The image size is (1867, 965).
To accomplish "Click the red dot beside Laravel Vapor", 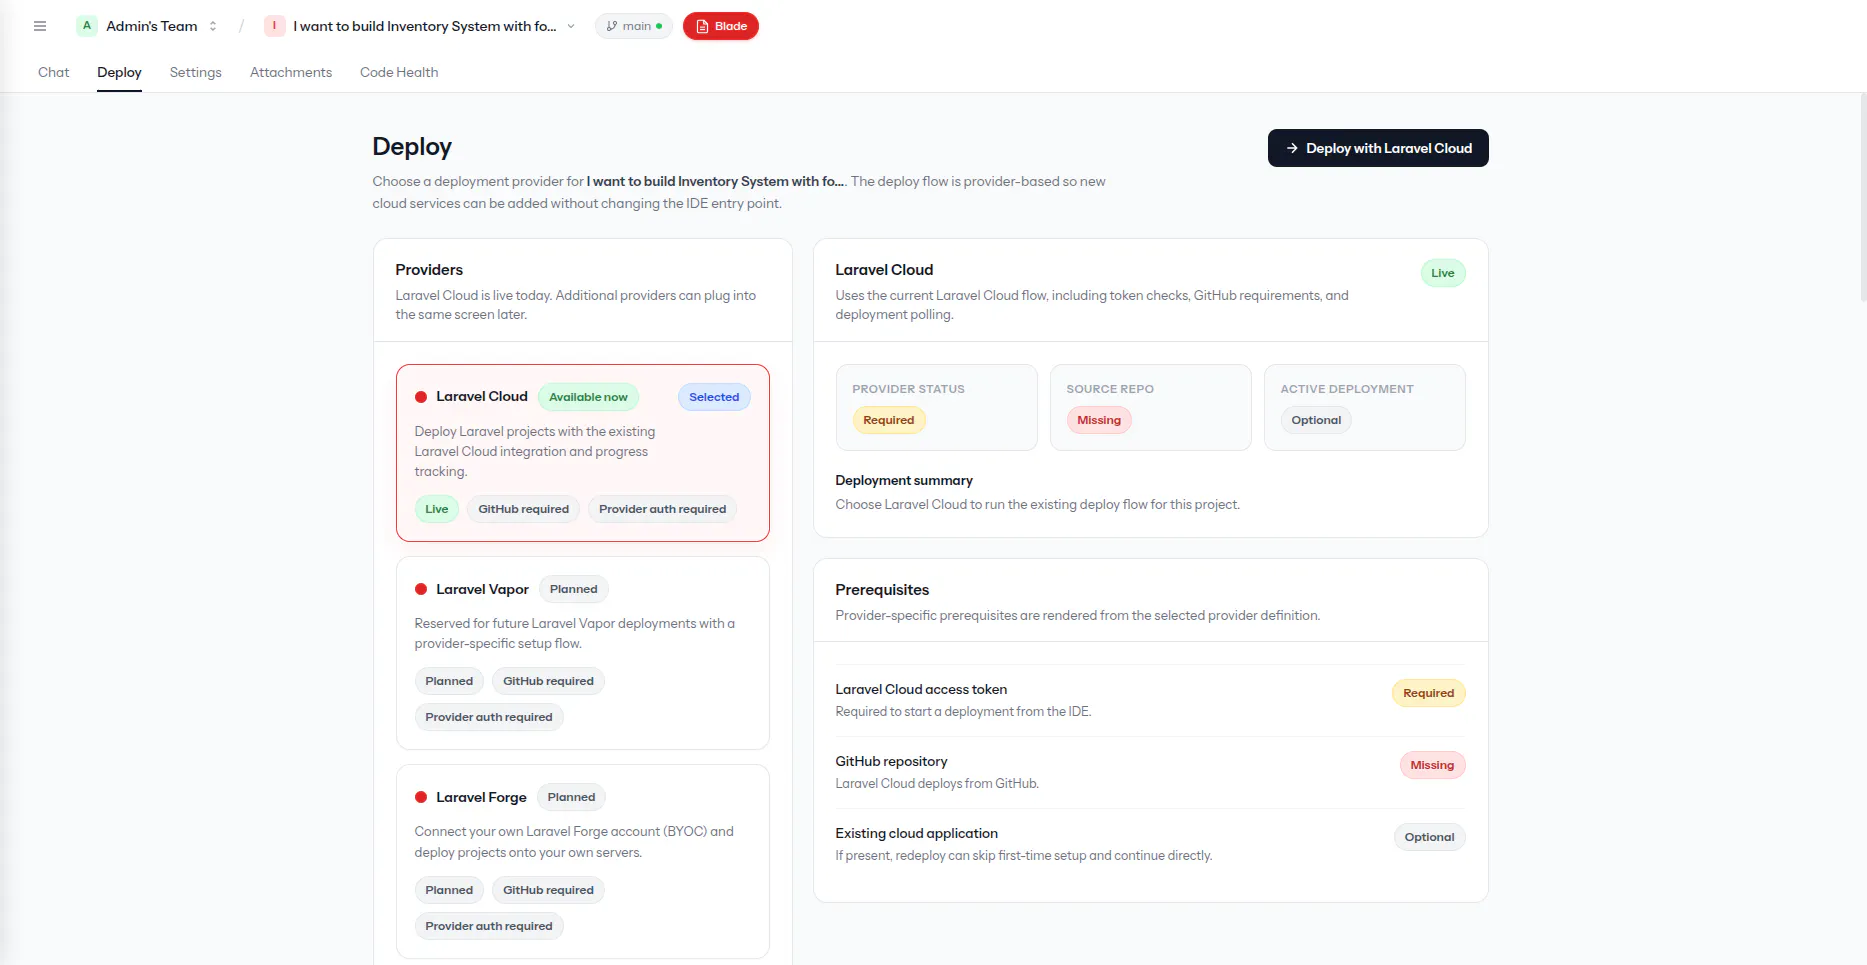I will pyautogui.click(x=421, y=589).
